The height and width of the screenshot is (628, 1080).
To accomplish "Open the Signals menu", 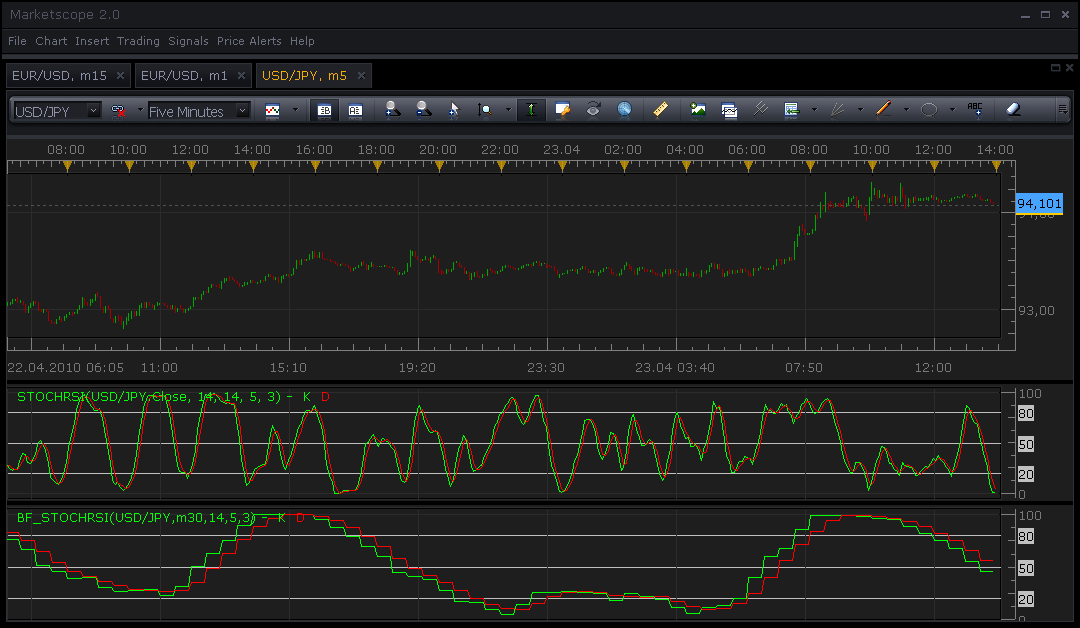I will click(188, 41).
